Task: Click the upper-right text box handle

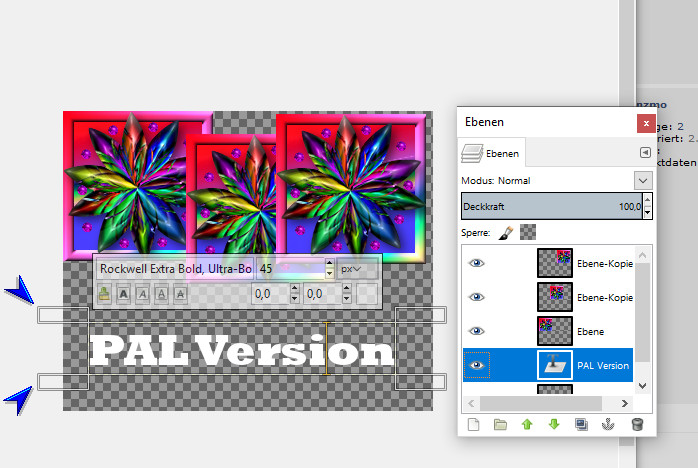Action: 421,315
